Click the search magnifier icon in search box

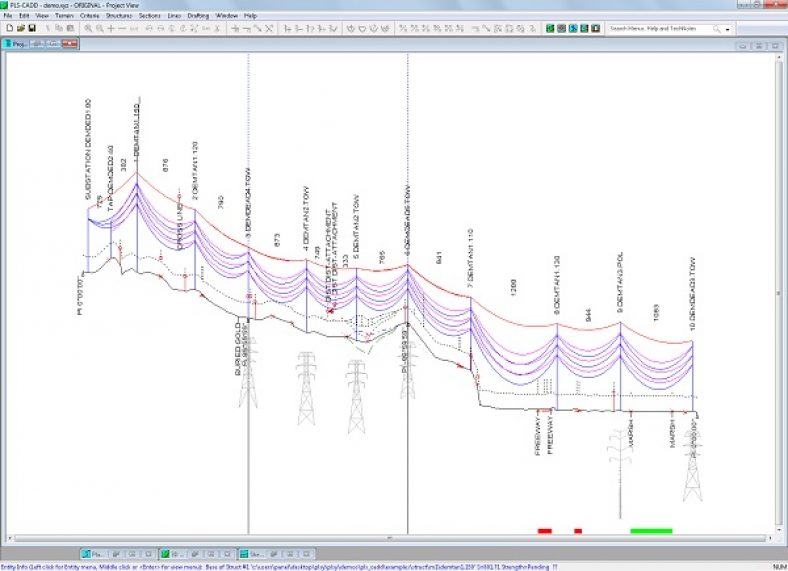click(x=717, y=29)
